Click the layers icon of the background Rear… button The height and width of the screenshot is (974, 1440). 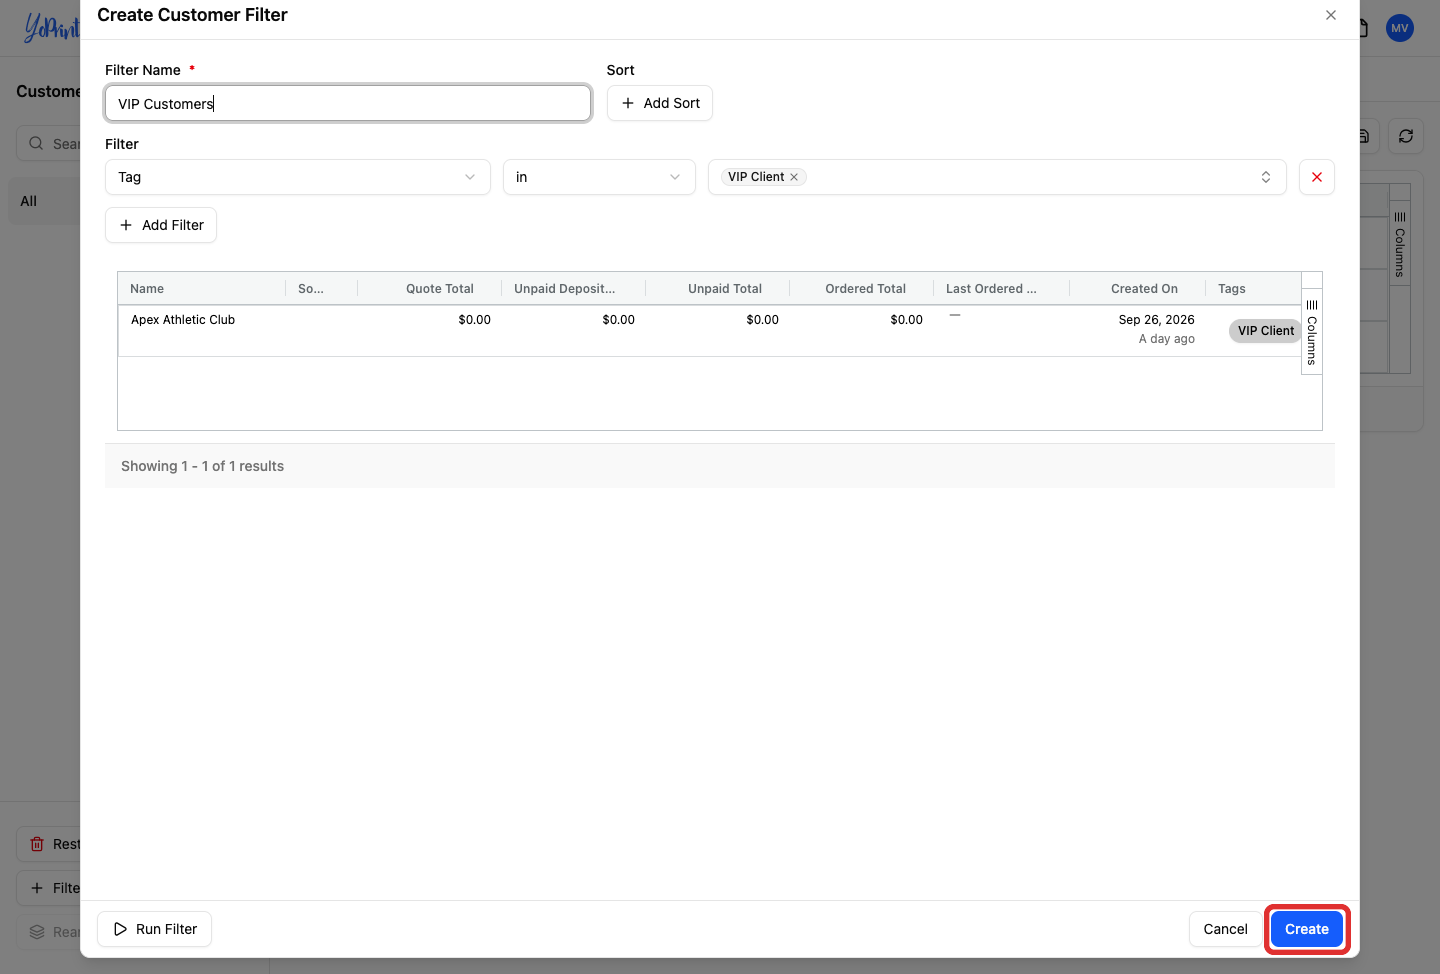pos(37,932)
